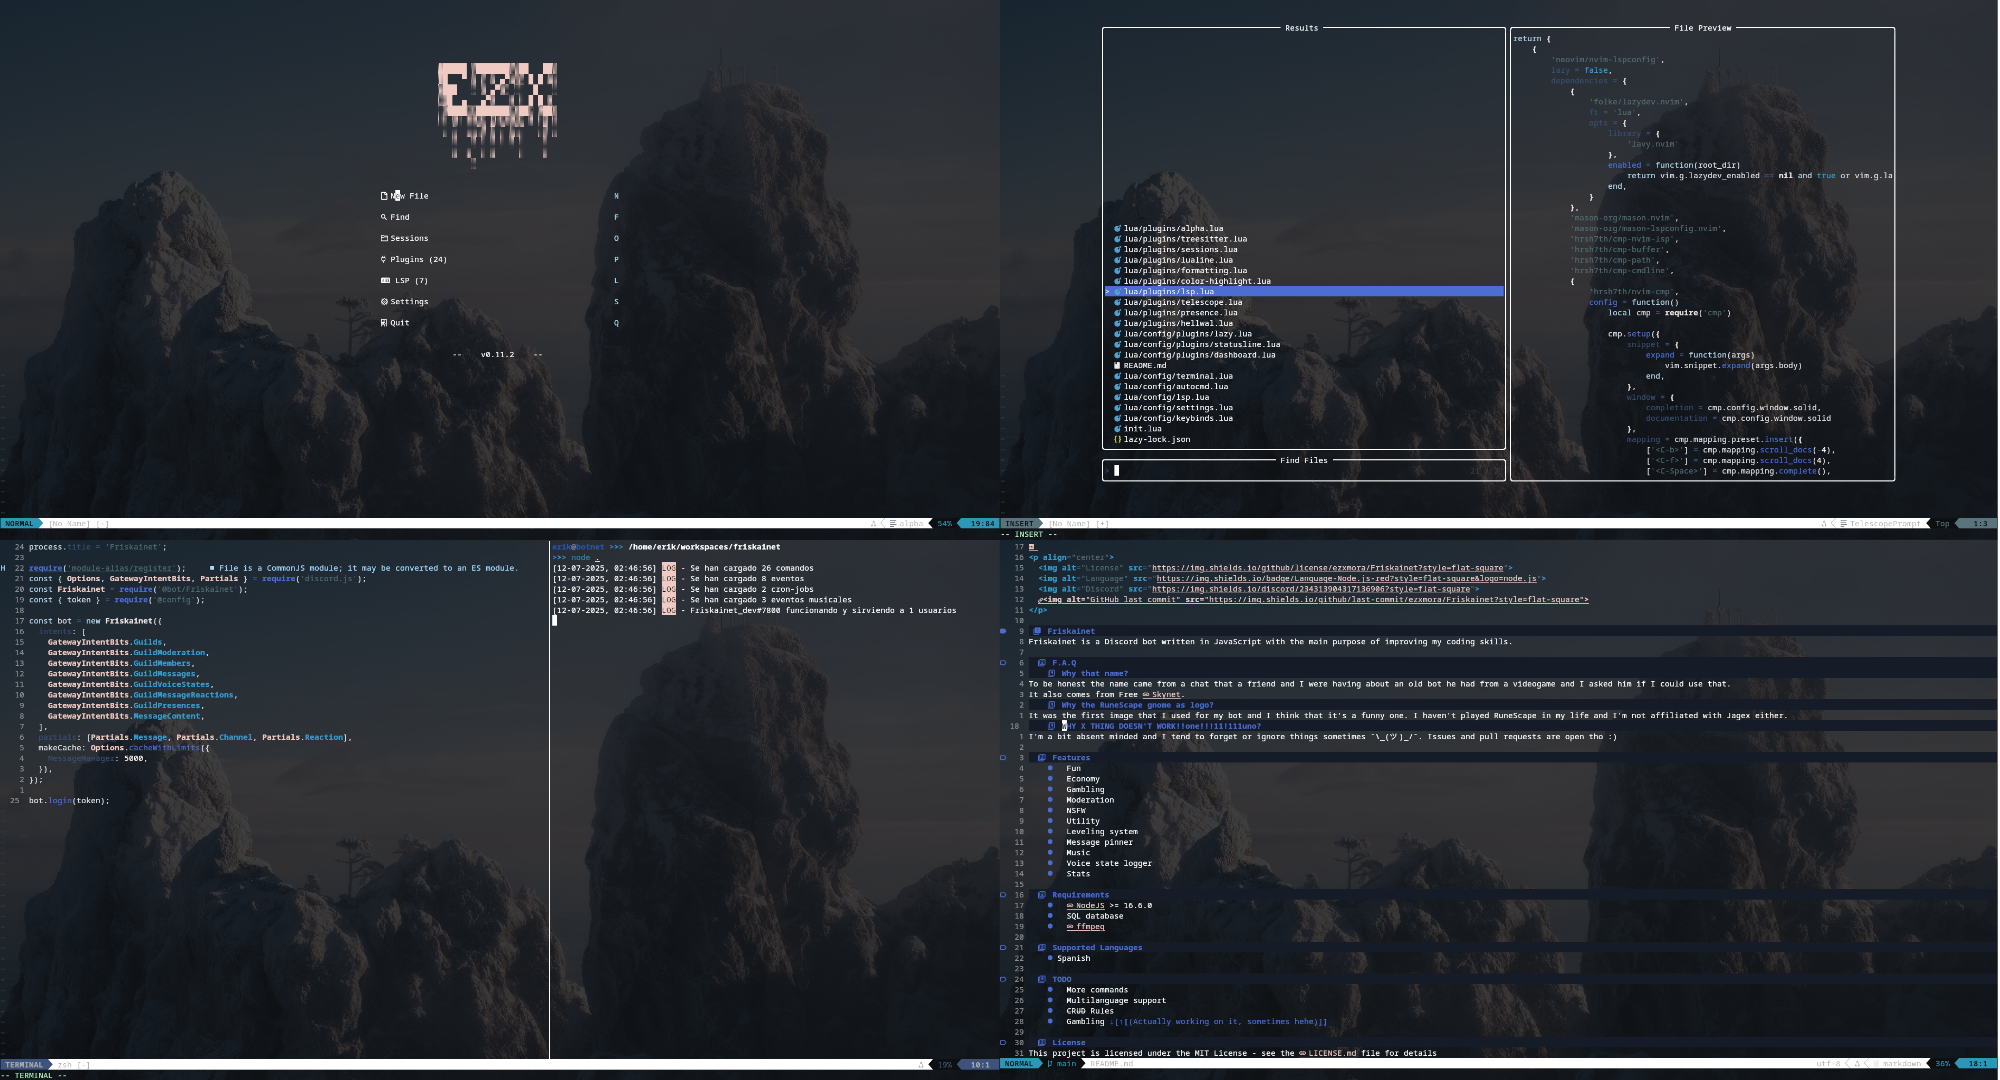This screenshot has height=1080, width=2000.
Task: Click the braces icon beside lazy-lock.json result
Action: 1118,440
